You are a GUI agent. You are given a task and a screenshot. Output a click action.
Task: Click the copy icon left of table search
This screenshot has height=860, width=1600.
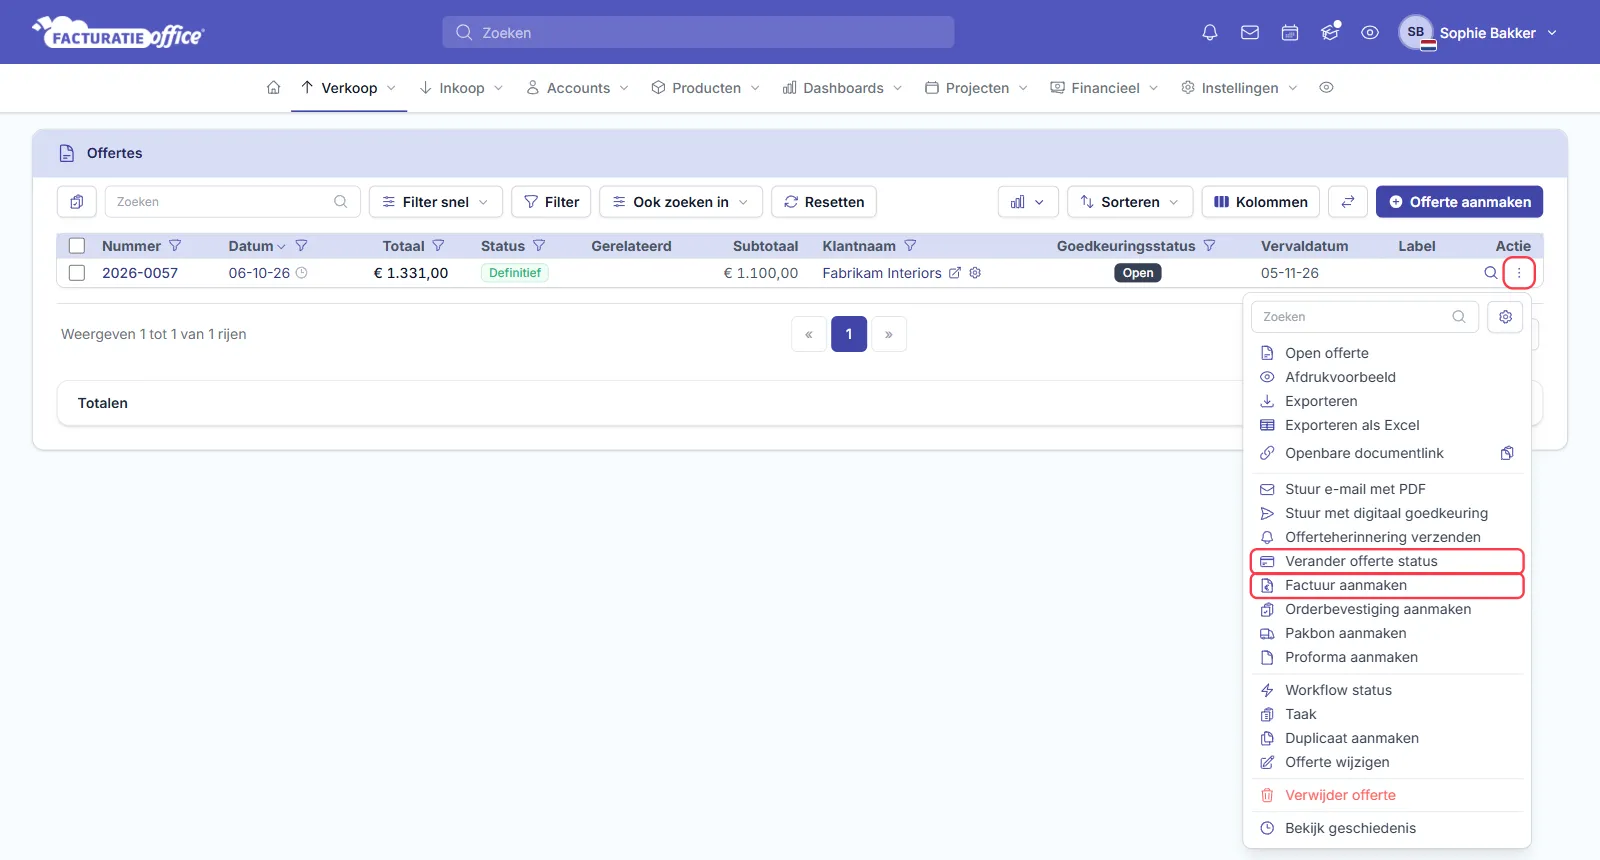coord(77,202)
